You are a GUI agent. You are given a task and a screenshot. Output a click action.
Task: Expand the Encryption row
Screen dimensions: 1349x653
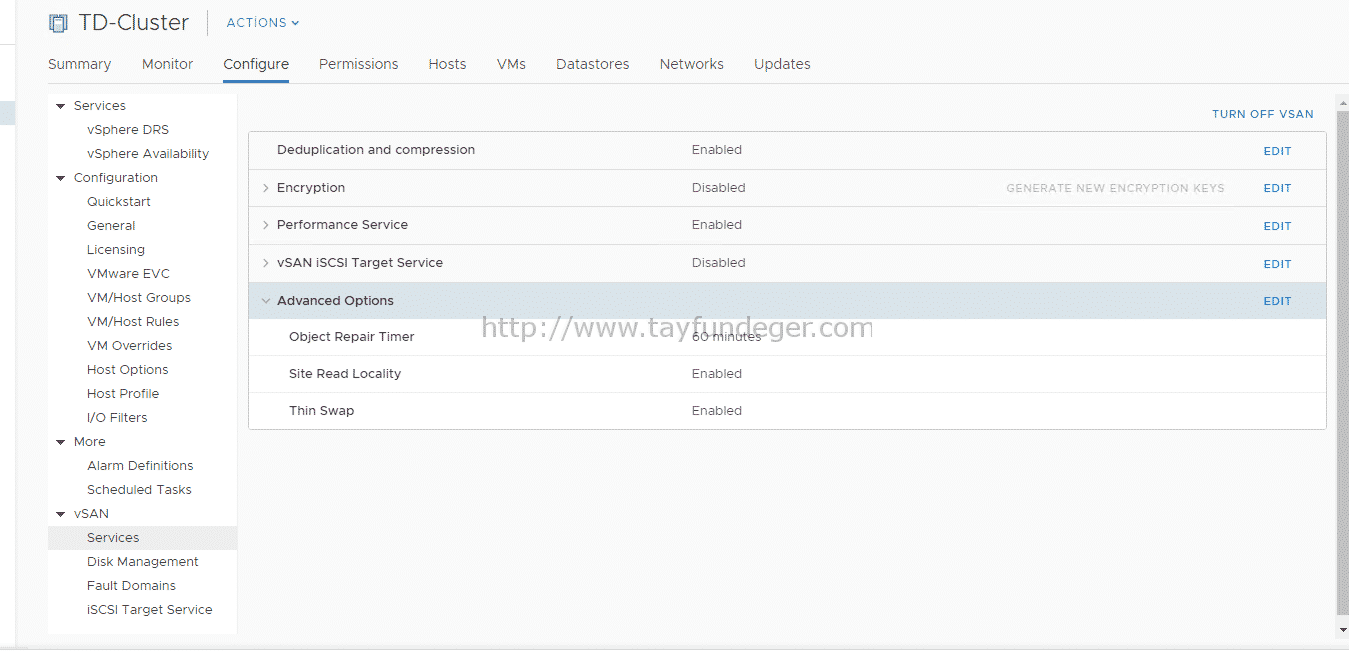(x=266, y=188)
